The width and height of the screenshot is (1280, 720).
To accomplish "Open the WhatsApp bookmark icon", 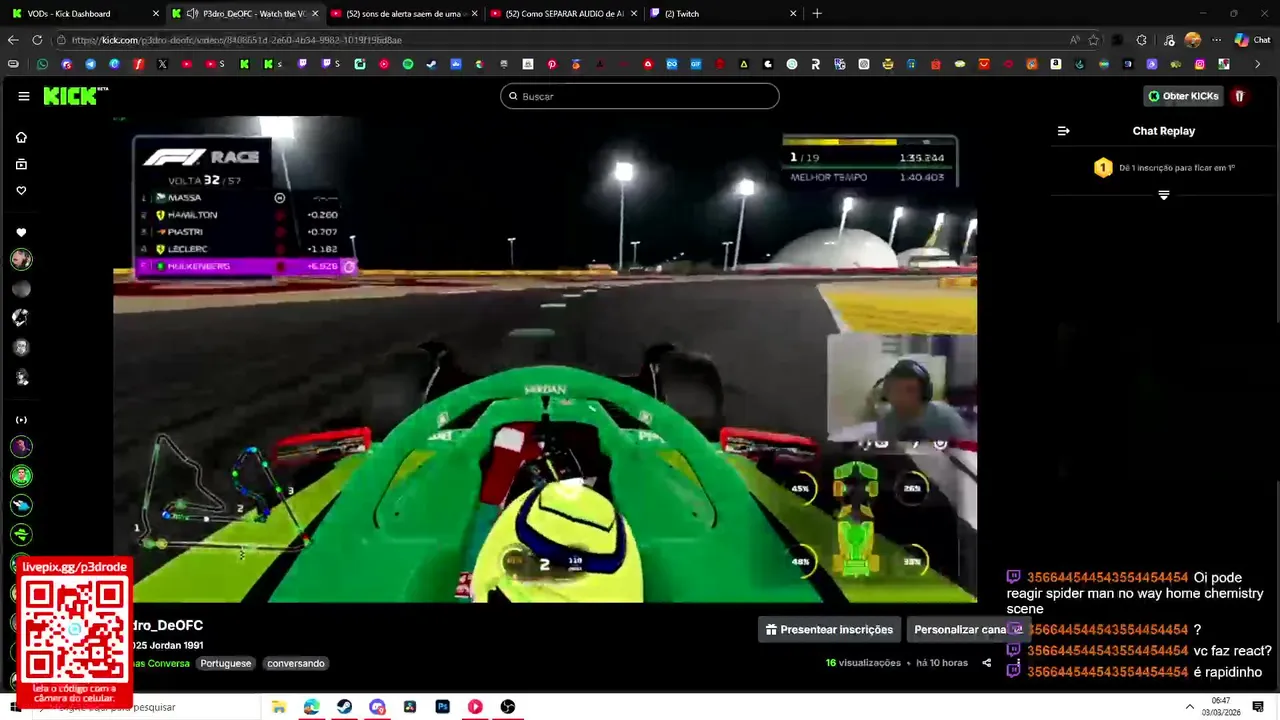I will pyautogui.click(x=42, y=64).
